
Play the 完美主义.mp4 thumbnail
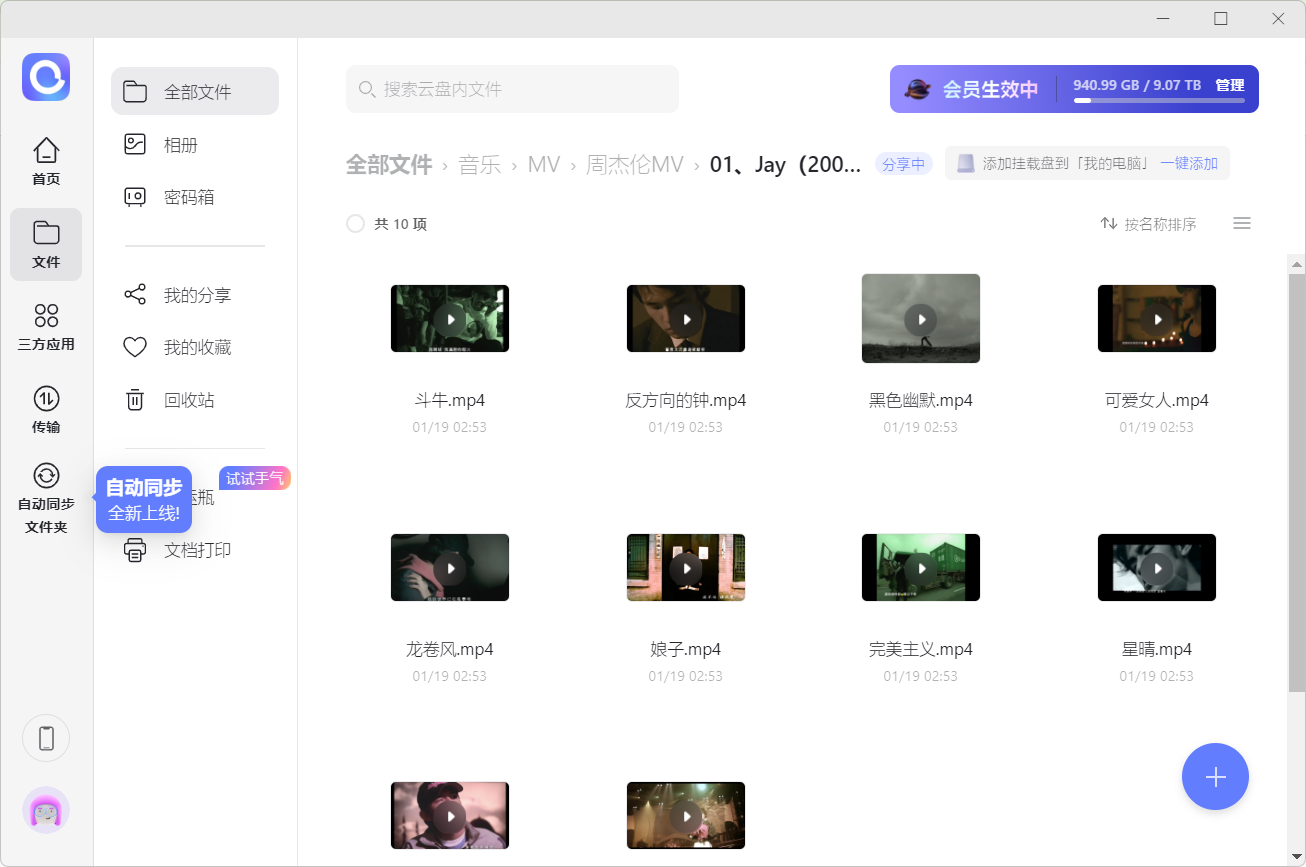(921, 567)
